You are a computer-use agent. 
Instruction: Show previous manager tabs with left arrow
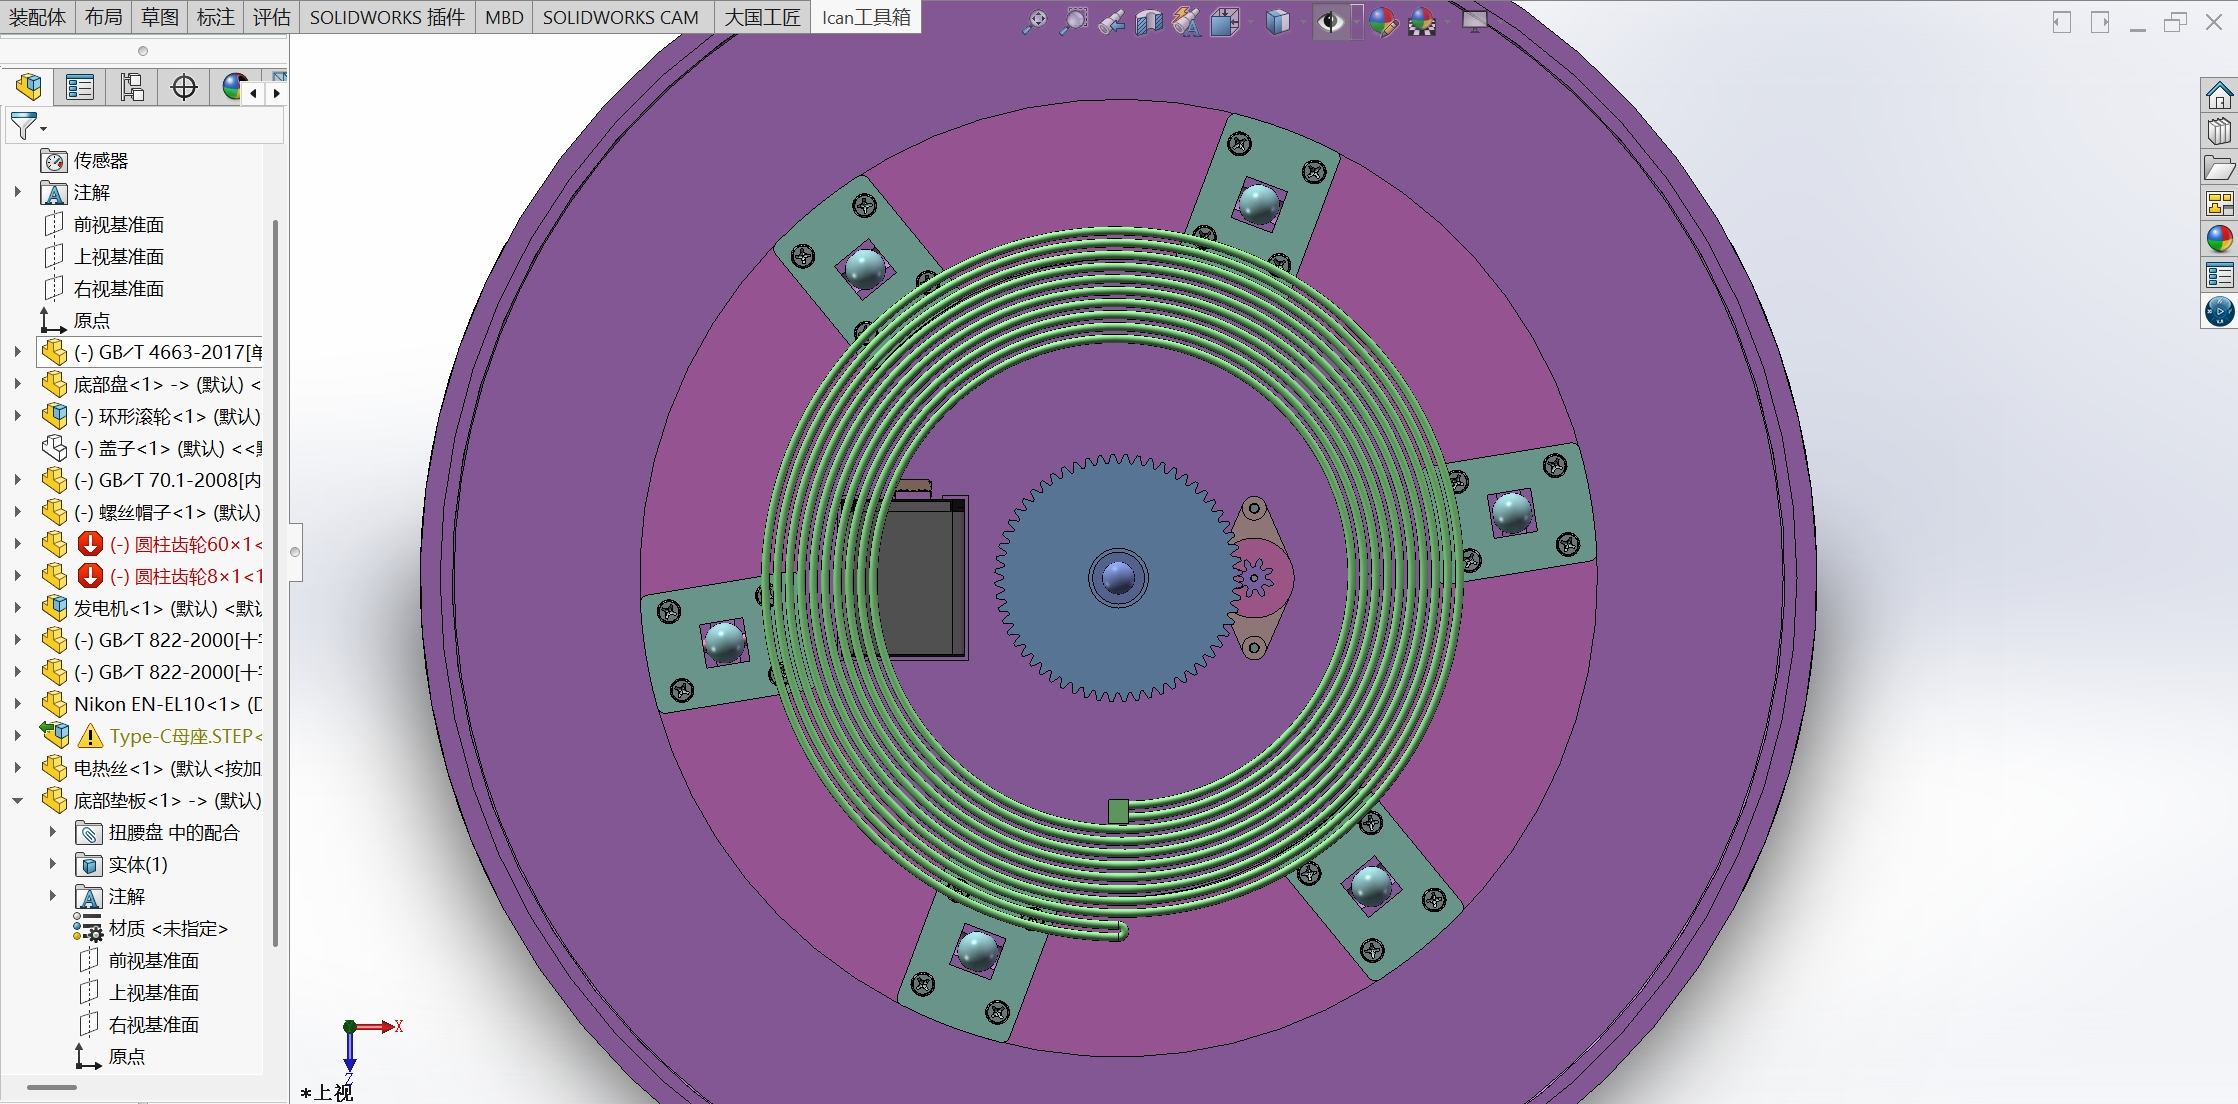pyautogui.click(x=254, y=93)
